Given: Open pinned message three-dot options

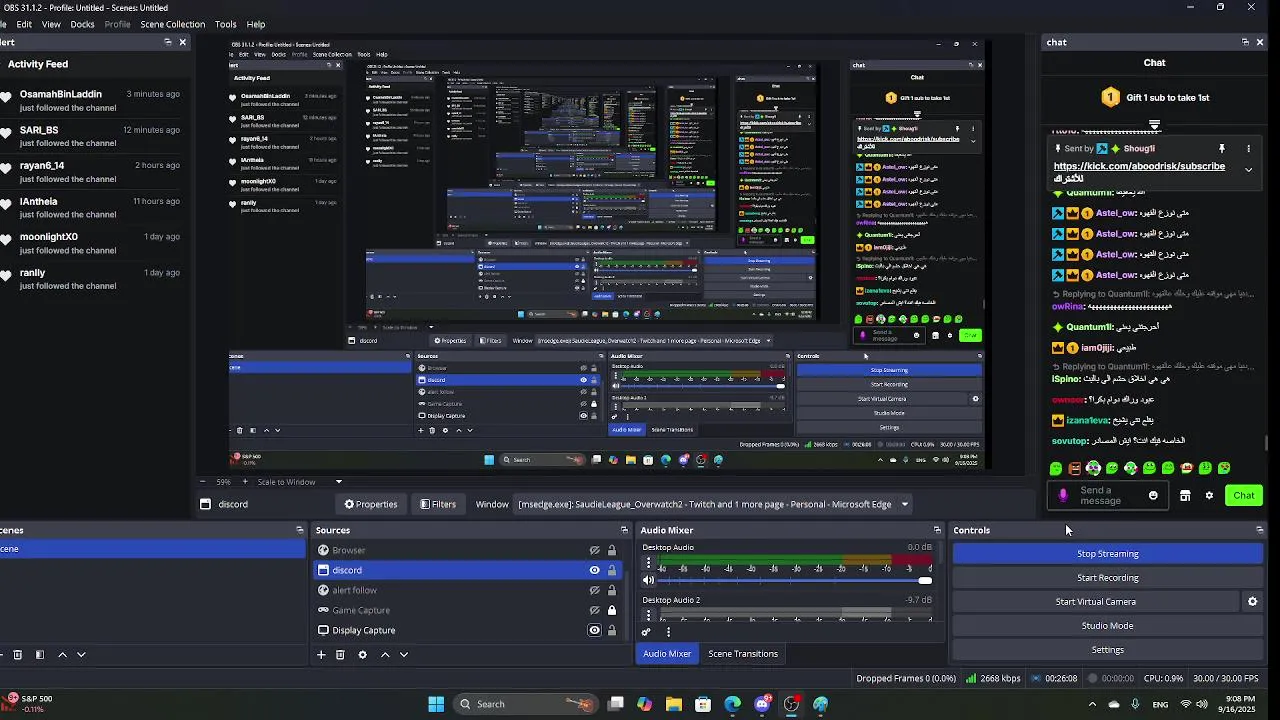Looking at the screenshot, I should 1248,148.
